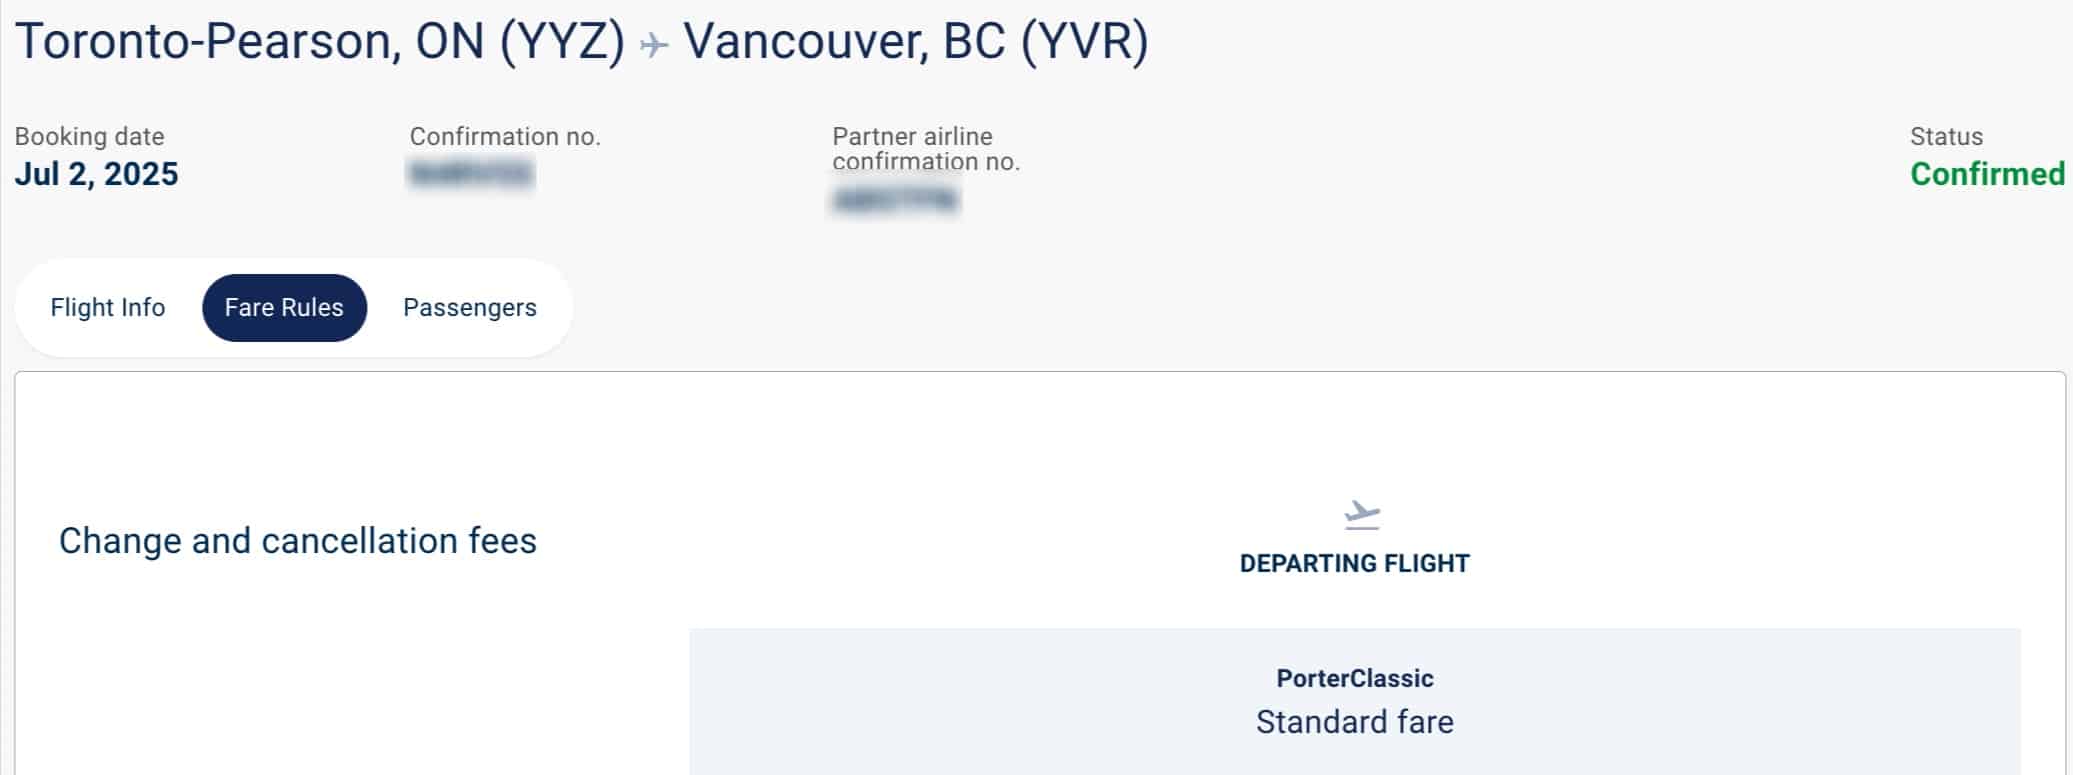Switch to the Flight Info tab

(107, 307)
